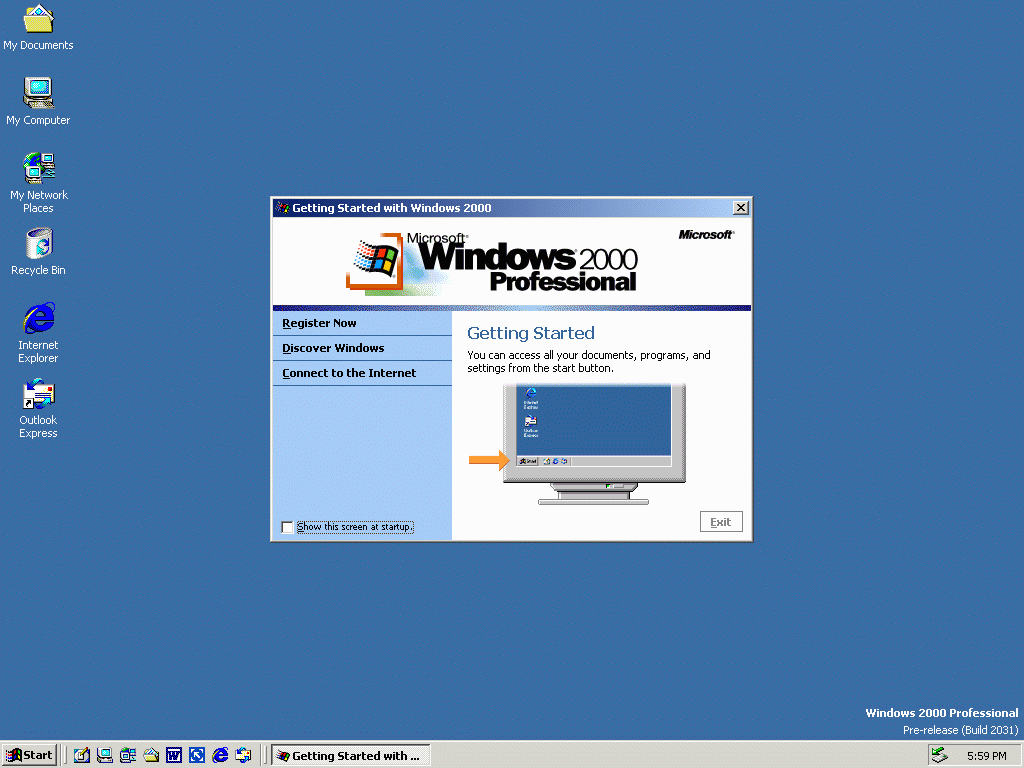Launch Word from the Quick Launch bar
The width and height of the screenshot is (1024, 768).
click(174, 756)
